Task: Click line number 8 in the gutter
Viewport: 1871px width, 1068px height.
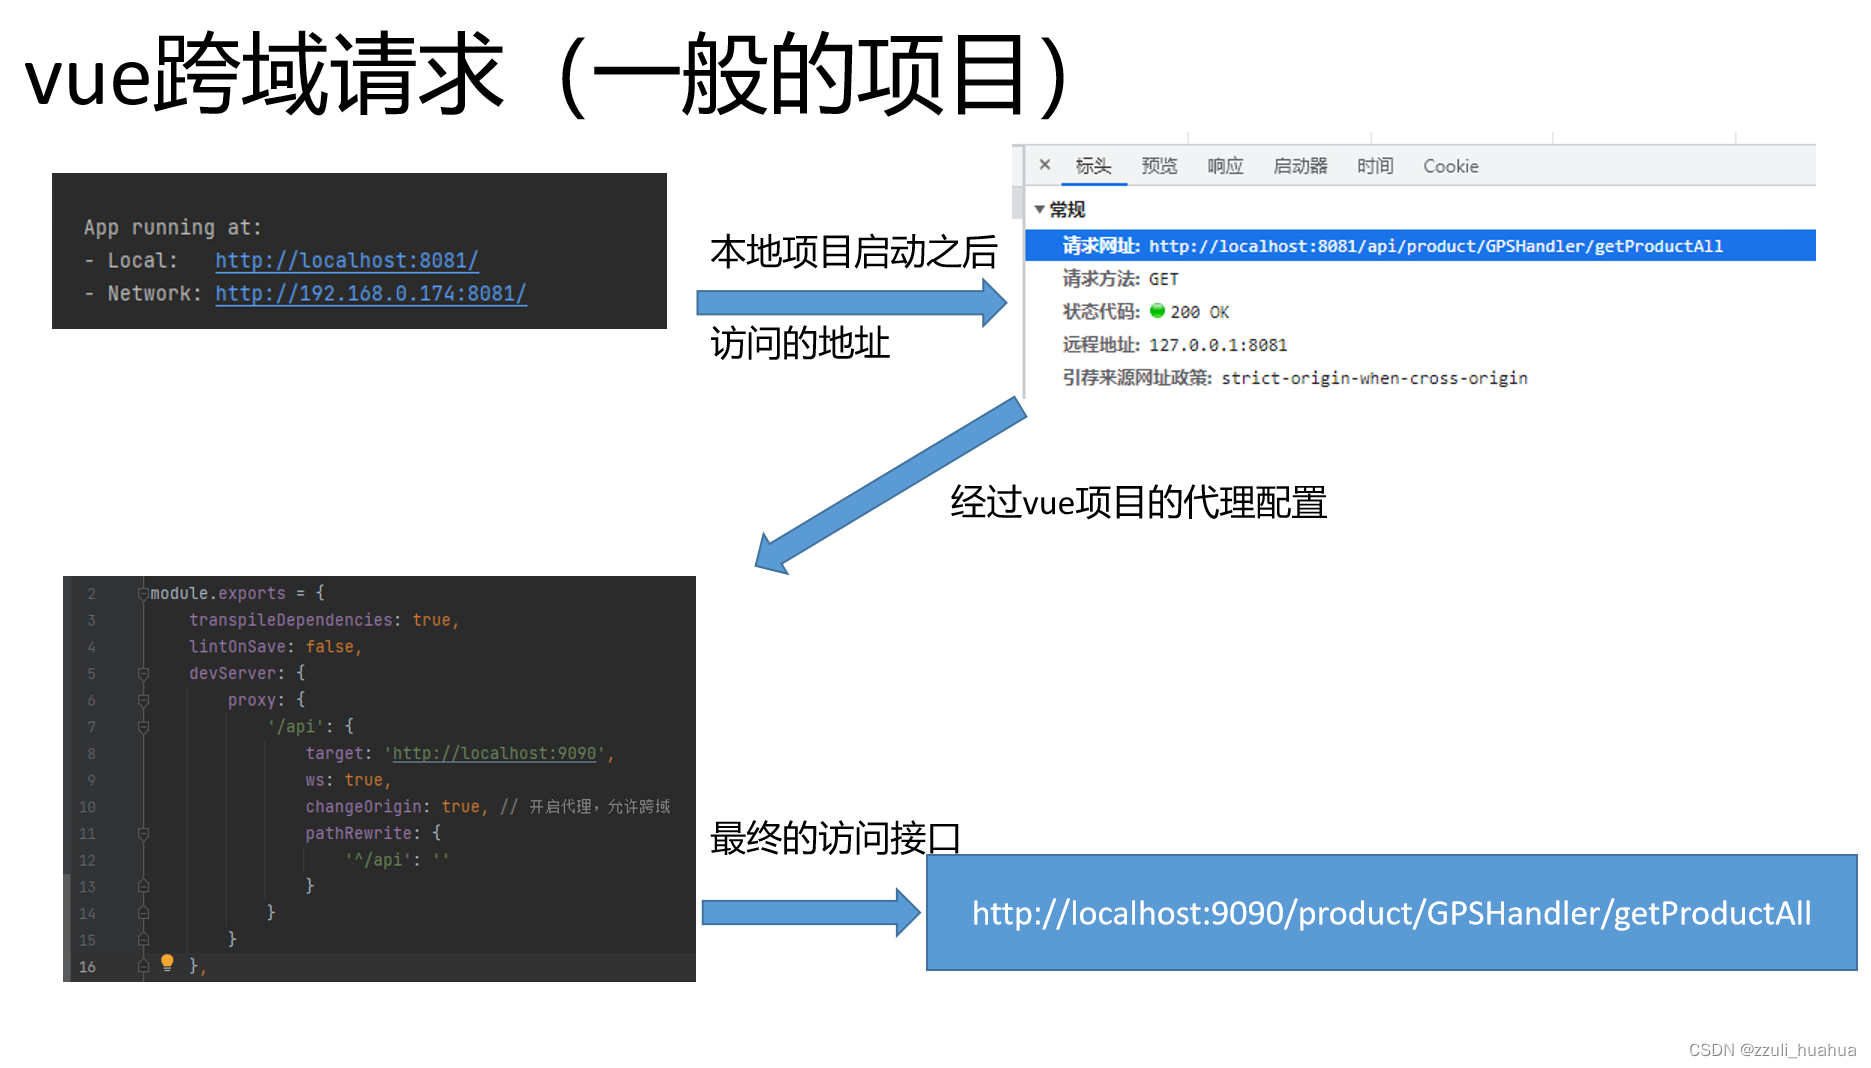Action: tap(91, 754)
